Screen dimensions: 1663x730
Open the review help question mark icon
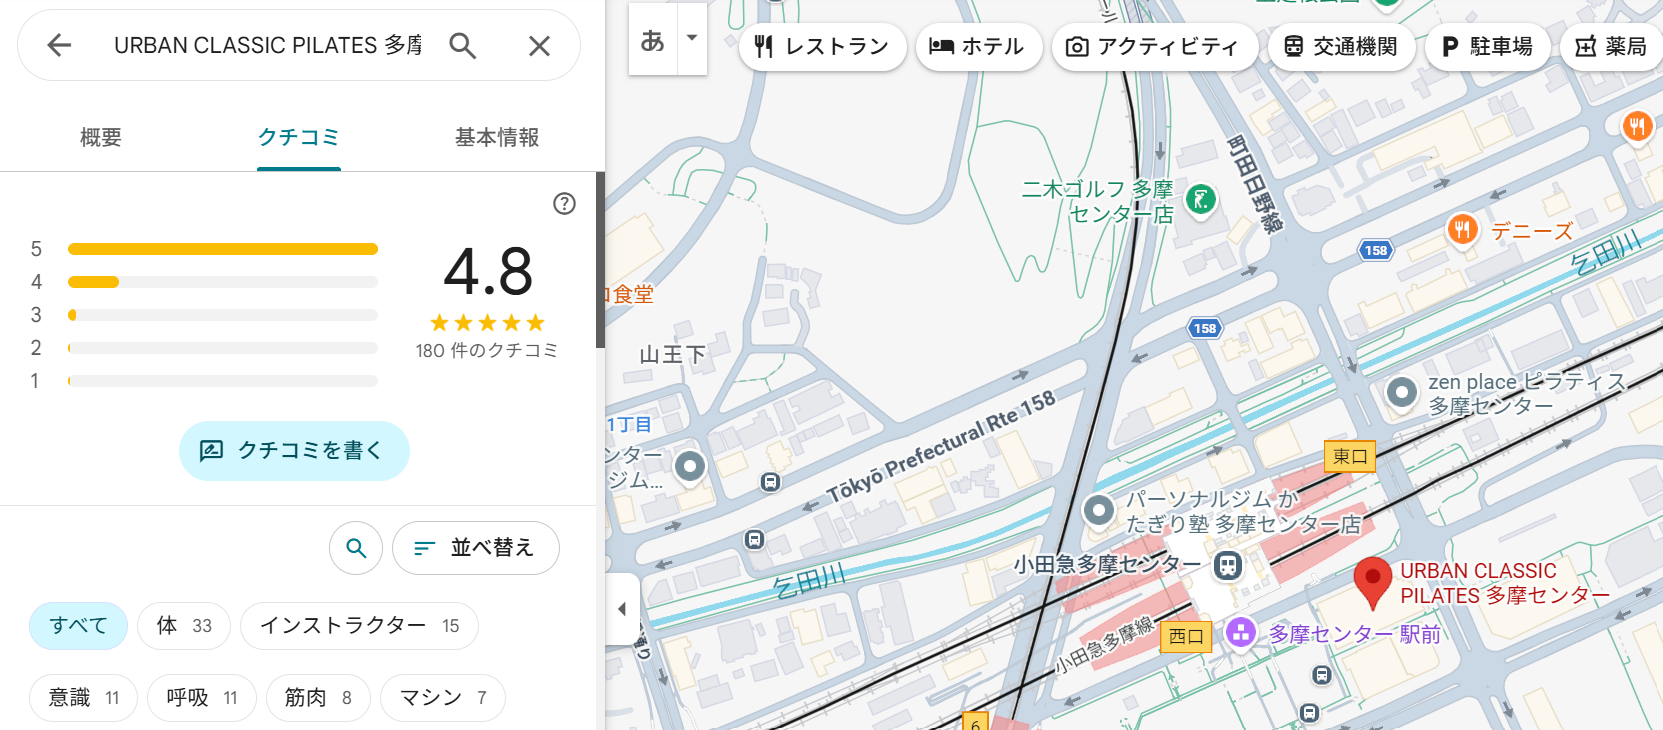pyautogui.click(x=564, y=204)
